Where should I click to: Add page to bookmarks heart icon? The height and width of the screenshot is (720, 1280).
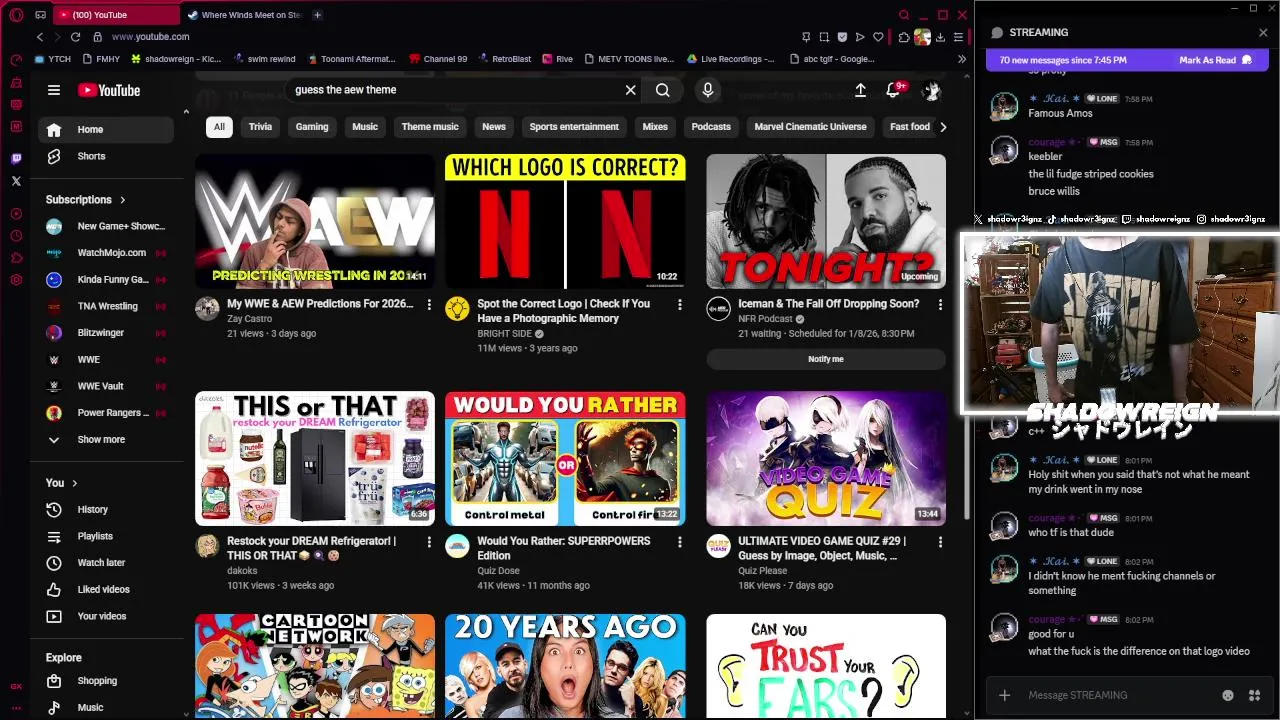[878, 37]
